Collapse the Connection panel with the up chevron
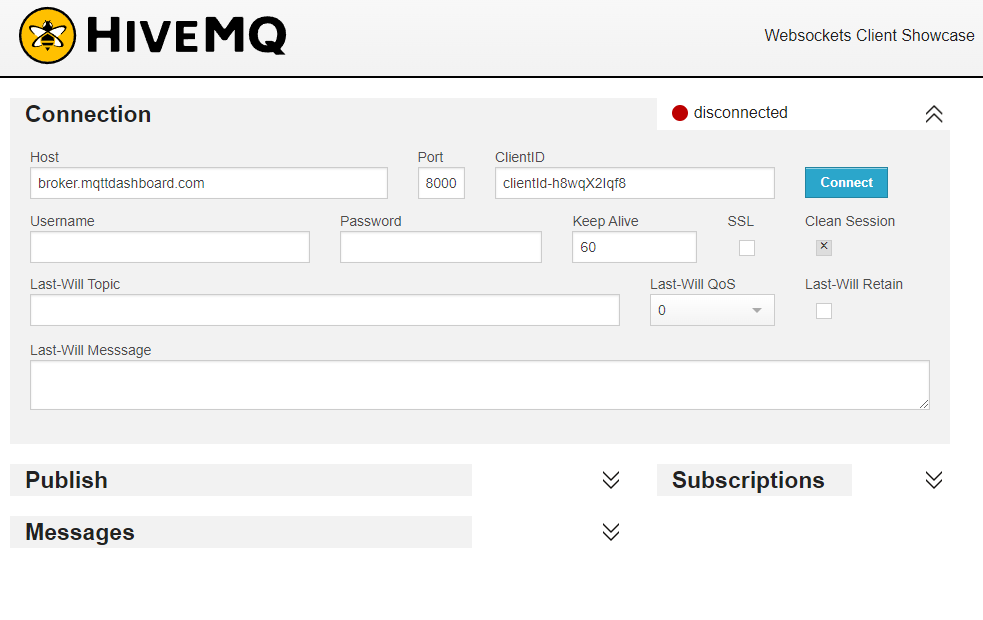This screenshot has height=620, width=983. click(933, 114)
